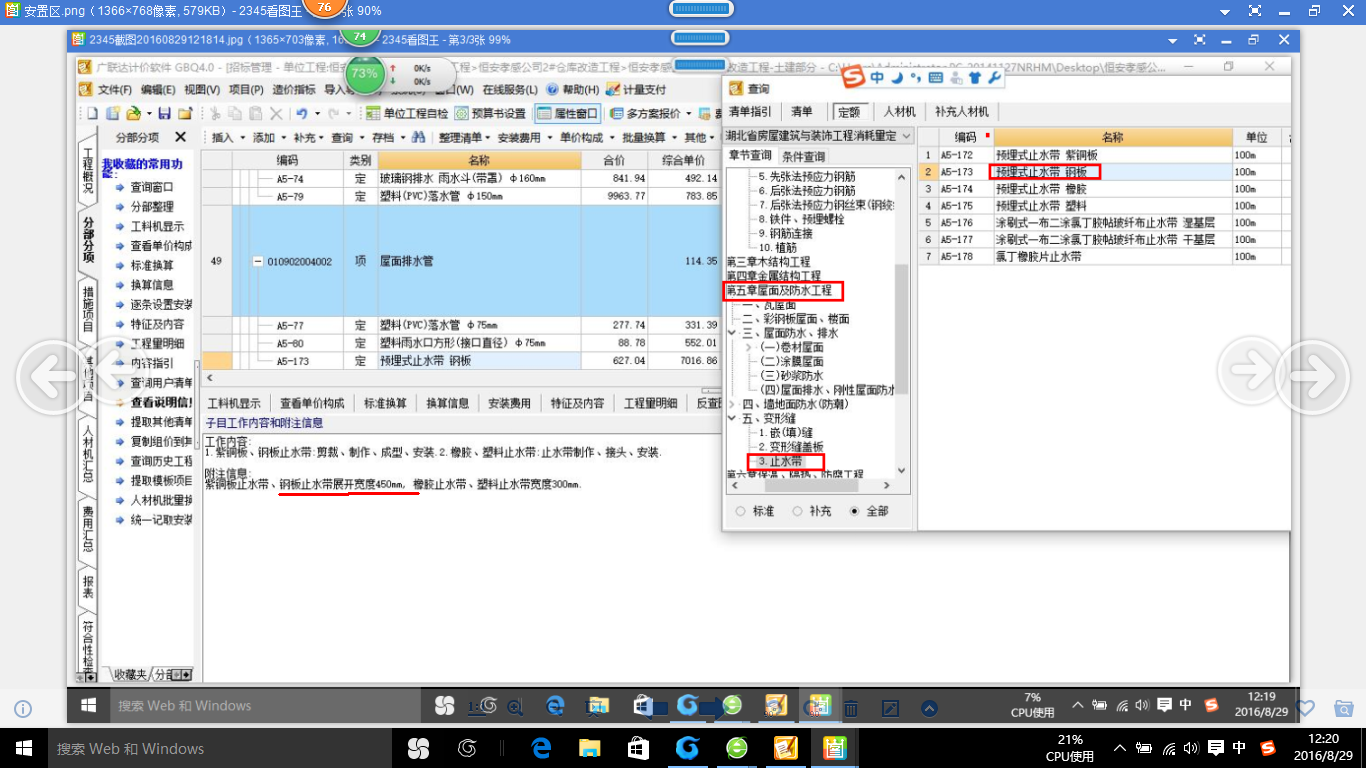Collapse row 010902004002 with minus box
Viewport: 1366px width, 768px height.
pos(258,261)
